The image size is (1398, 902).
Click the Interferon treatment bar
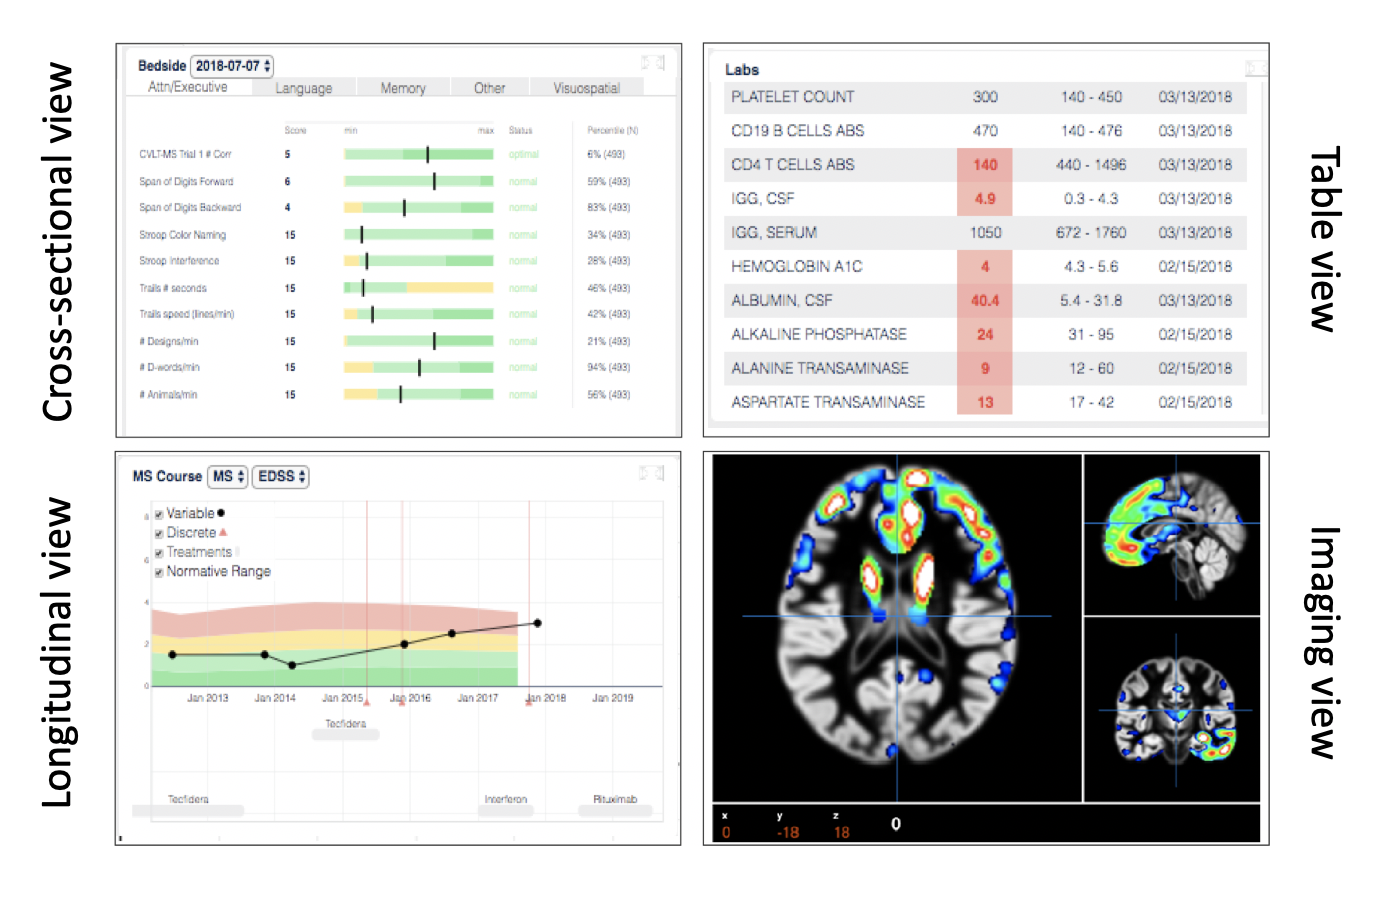click(x=505, y=811)
